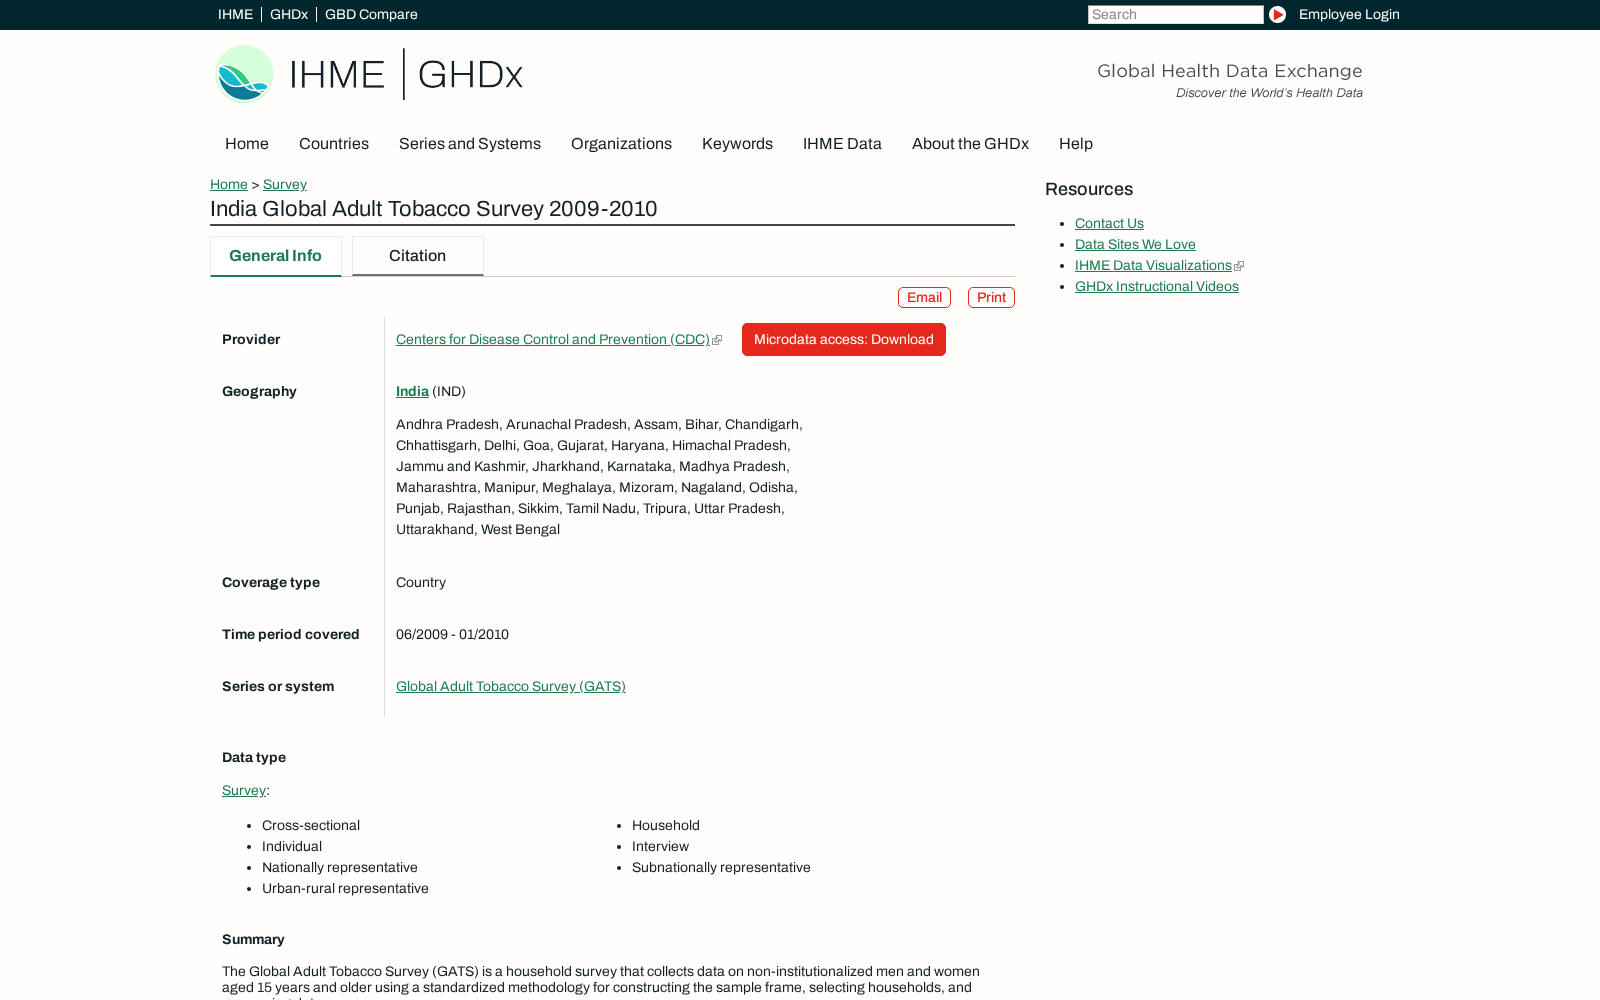Open the IHME Data menu
This screenshot has width=1600, height=1000.
842,144
